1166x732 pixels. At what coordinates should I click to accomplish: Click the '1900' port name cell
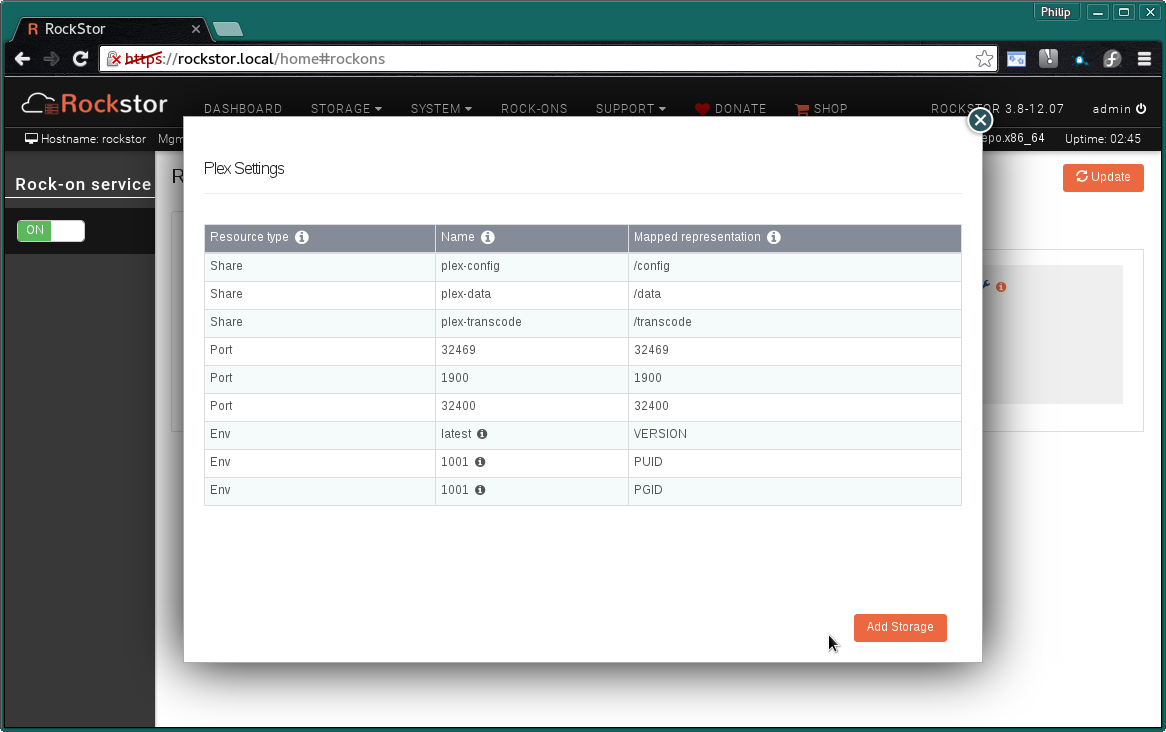[532, 378]
